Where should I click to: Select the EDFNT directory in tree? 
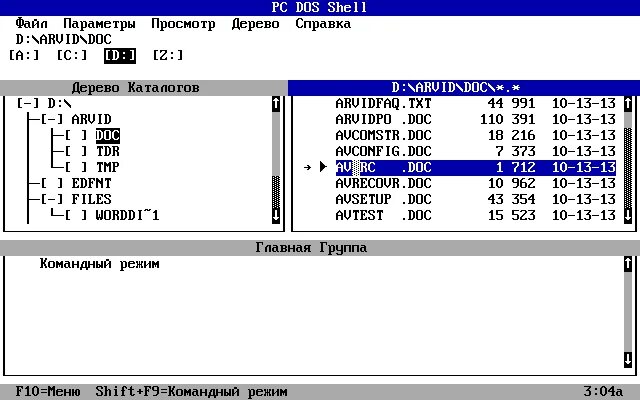tap(91, 183)
